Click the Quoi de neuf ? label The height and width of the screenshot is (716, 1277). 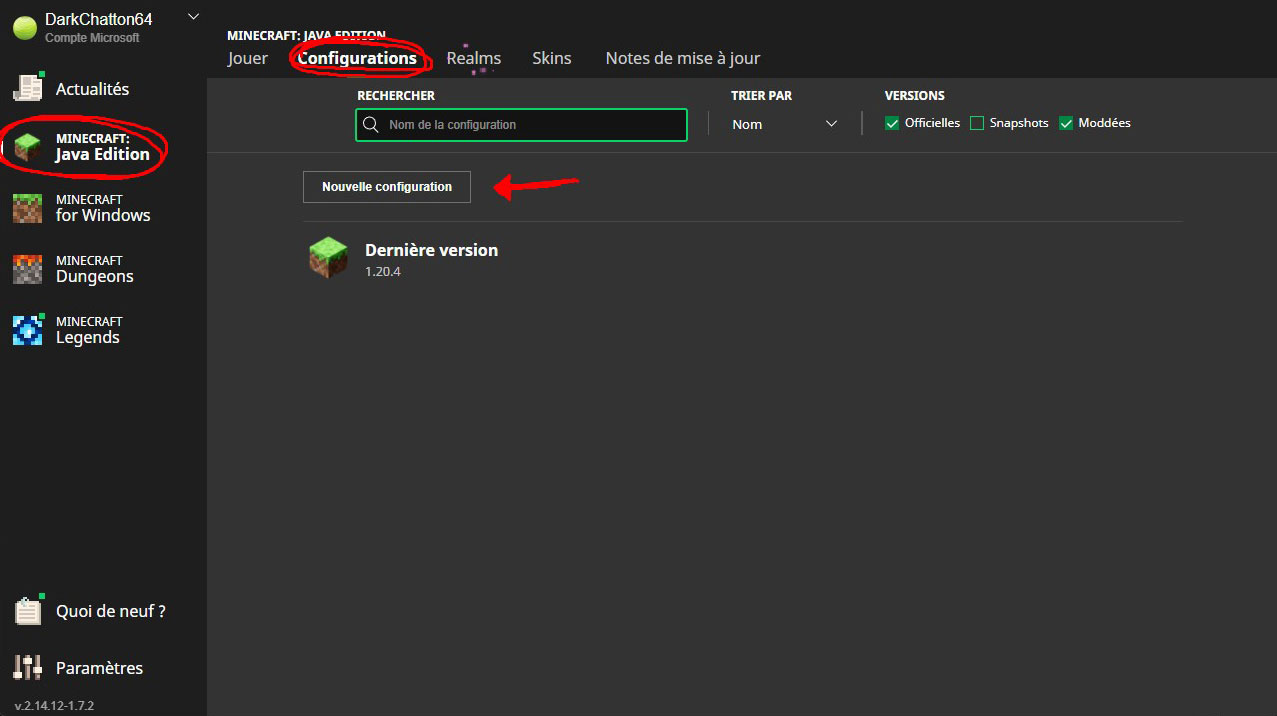click(x=111, y=611)
